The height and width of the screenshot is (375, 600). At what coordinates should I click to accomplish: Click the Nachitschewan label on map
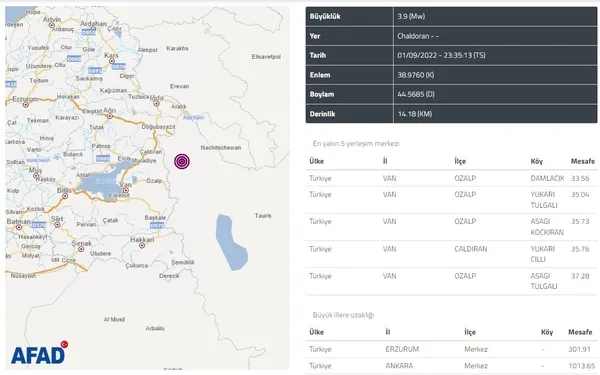(221, 148)
